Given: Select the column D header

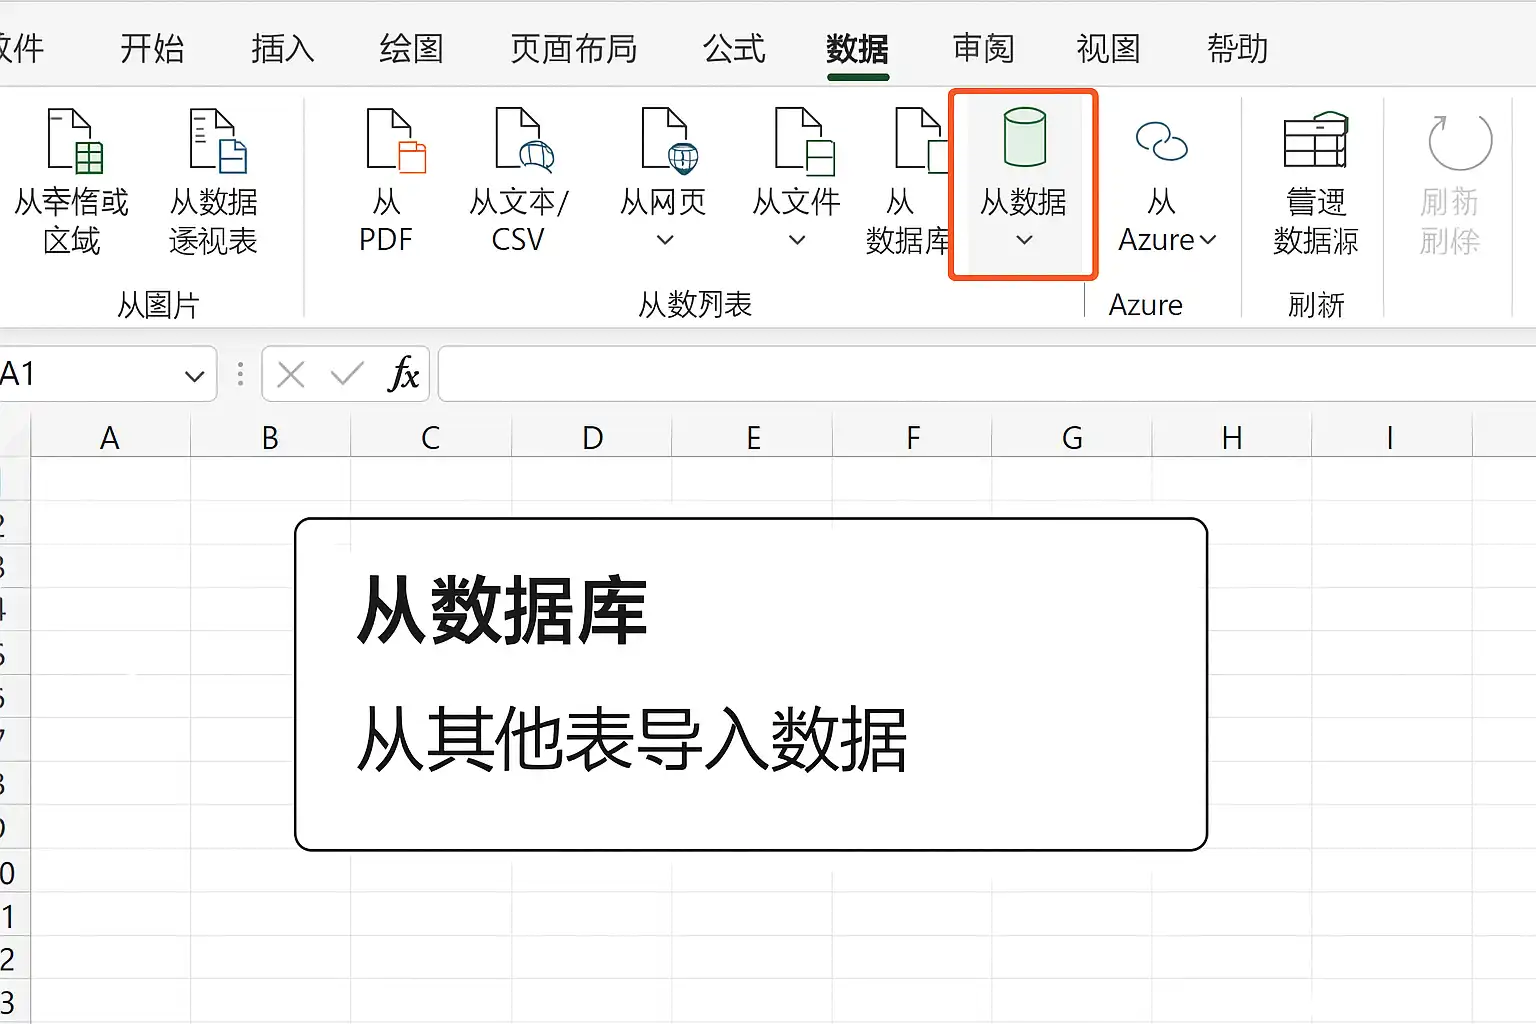Looking at the screenshot, I should (592, 438).
